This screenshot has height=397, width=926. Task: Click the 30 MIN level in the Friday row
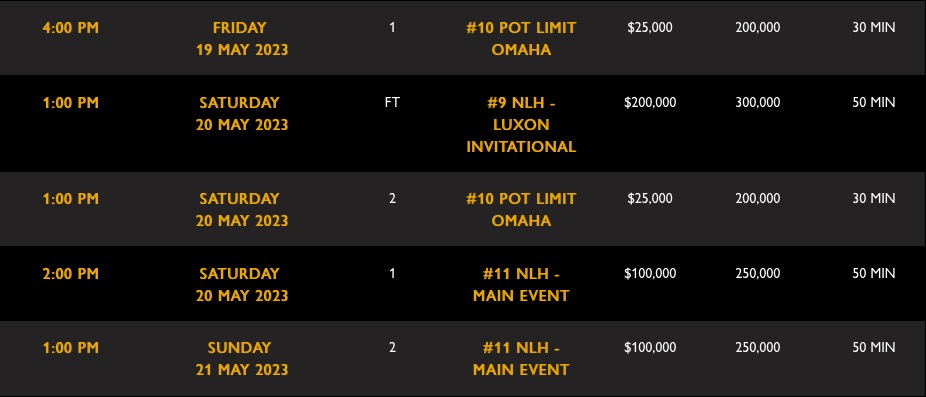[x=873, y=28]
